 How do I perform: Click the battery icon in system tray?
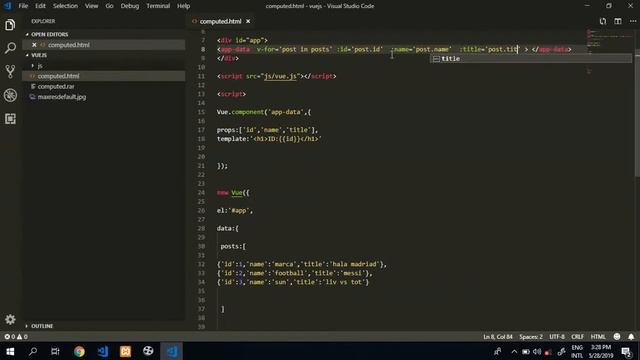coord(526,351)
